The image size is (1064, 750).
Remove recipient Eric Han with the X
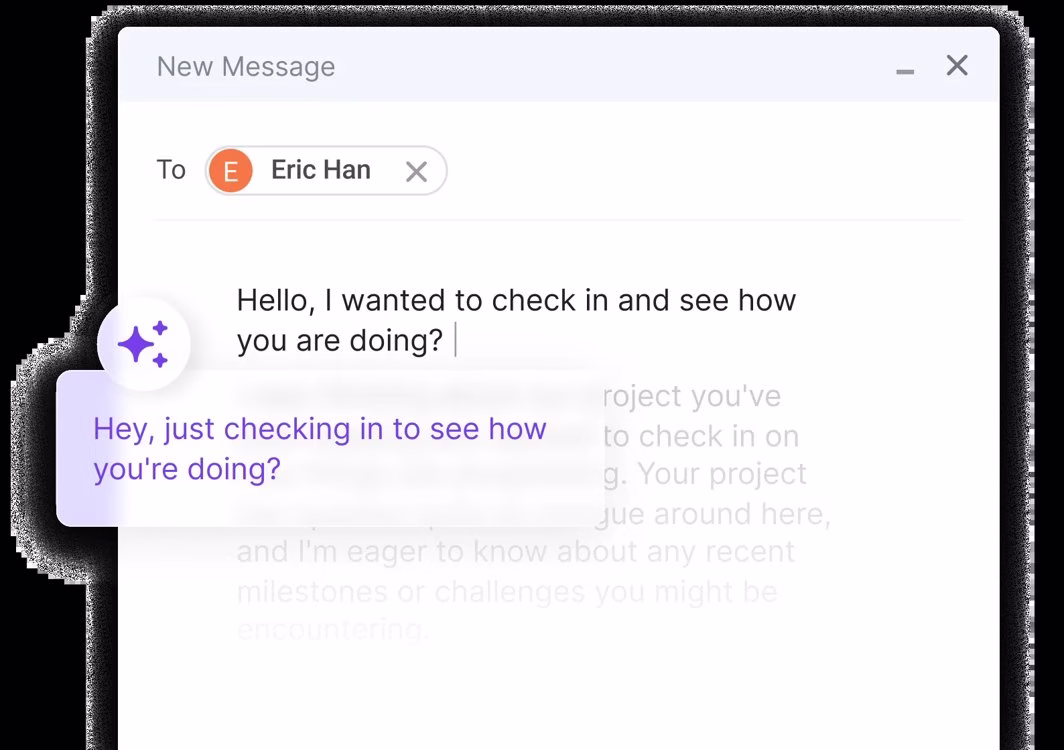[417, 172]
